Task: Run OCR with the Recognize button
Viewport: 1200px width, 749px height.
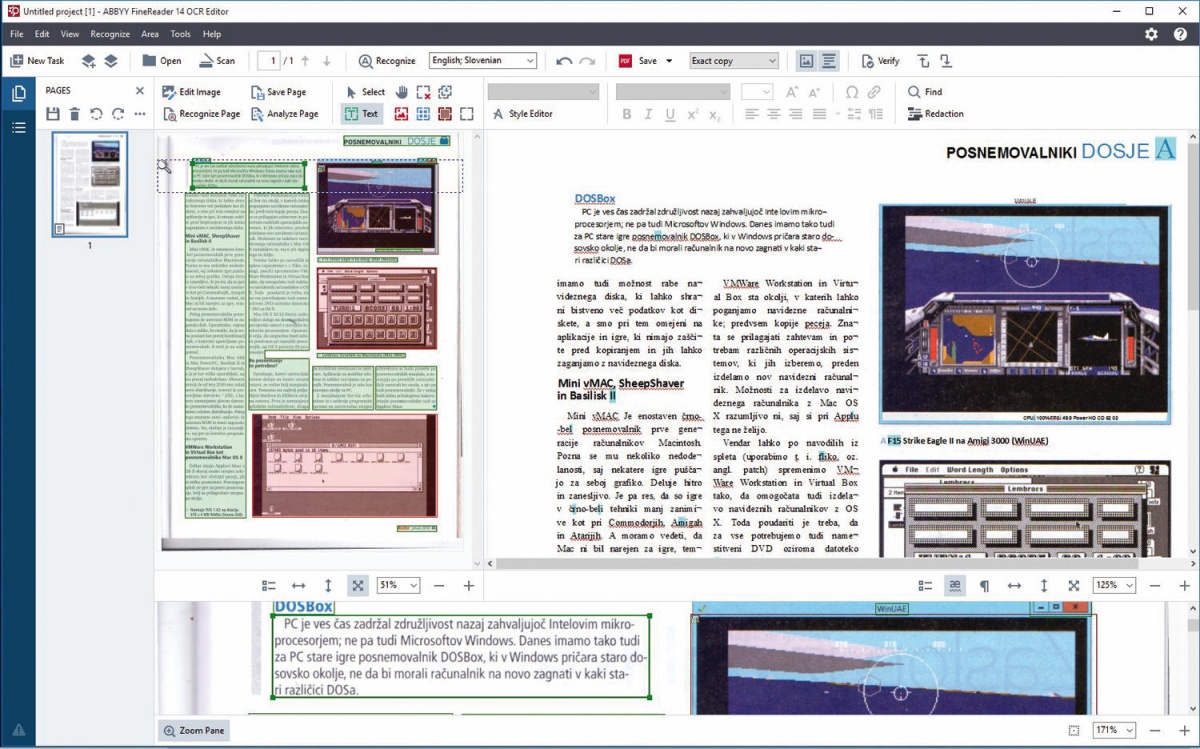Action: [x=386, y=61]
